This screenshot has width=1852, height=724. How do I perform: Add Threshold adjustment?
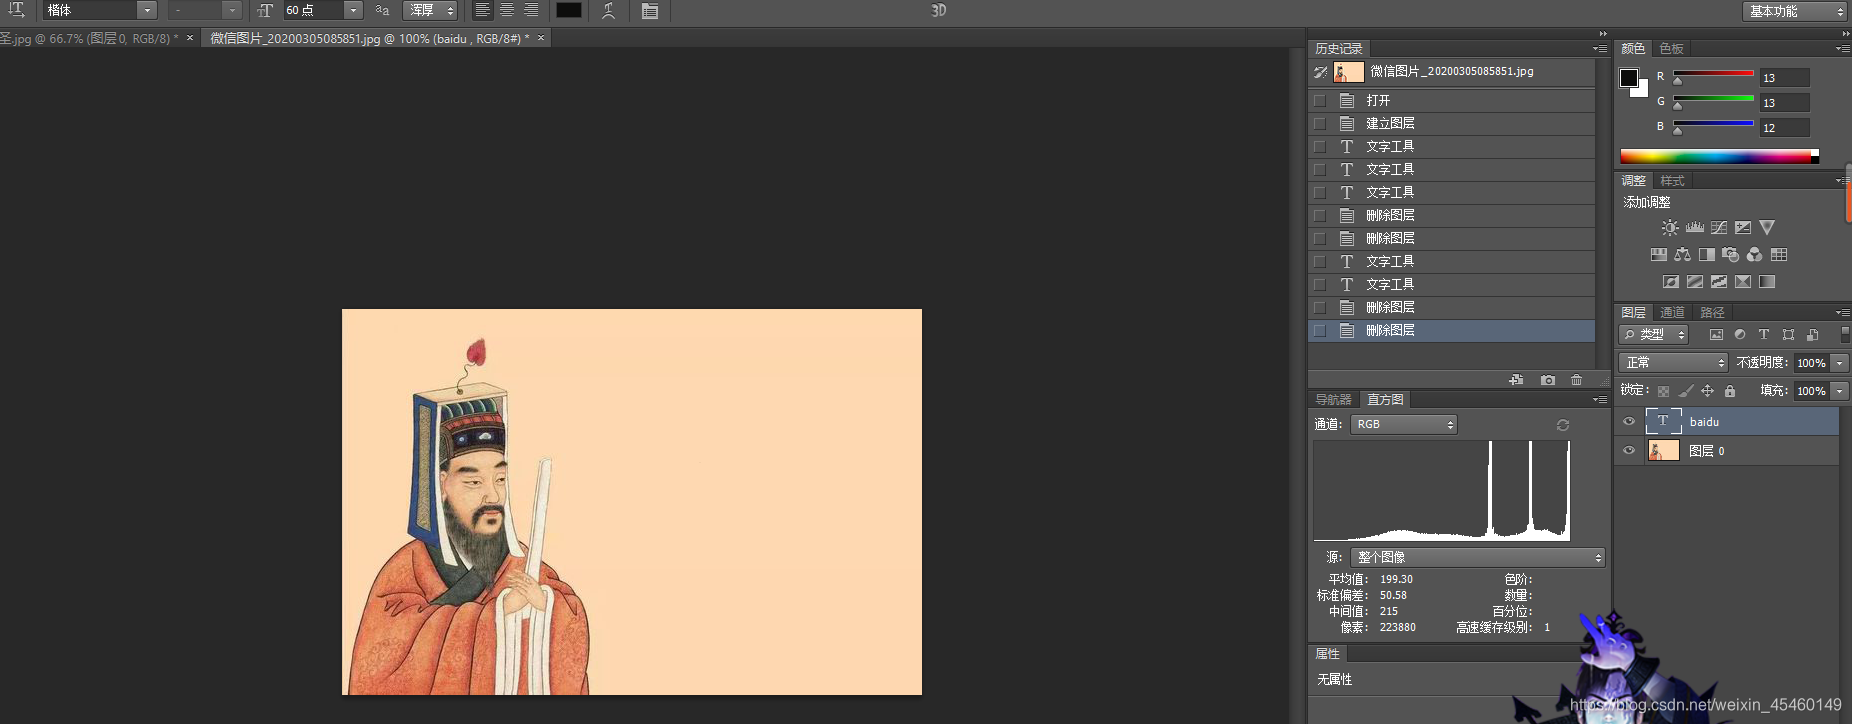pos(1719,282)
